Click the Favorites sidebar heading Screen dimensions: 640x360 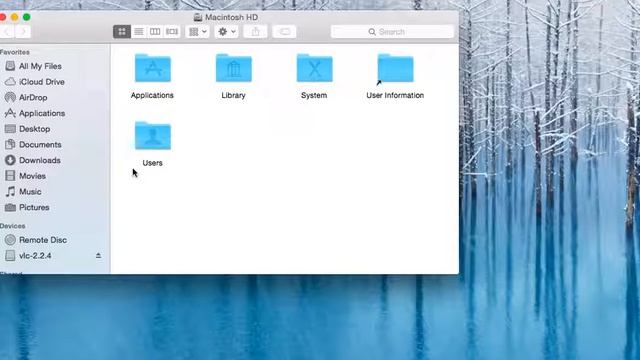(14, 52)
